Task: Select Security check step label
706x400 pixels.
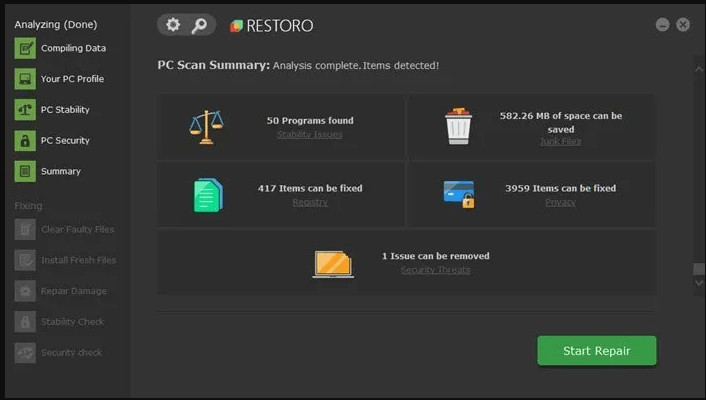Action: click(72, 352)
